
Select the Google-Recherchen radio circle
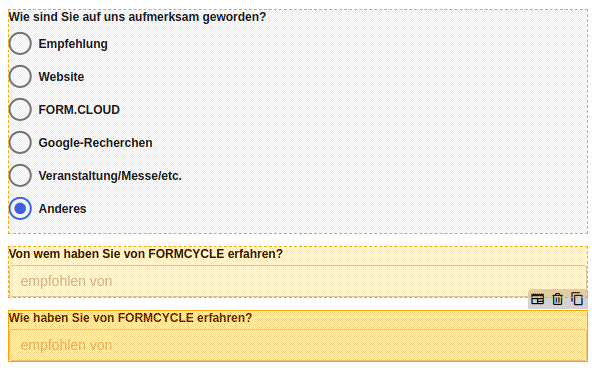click(20, 142)
